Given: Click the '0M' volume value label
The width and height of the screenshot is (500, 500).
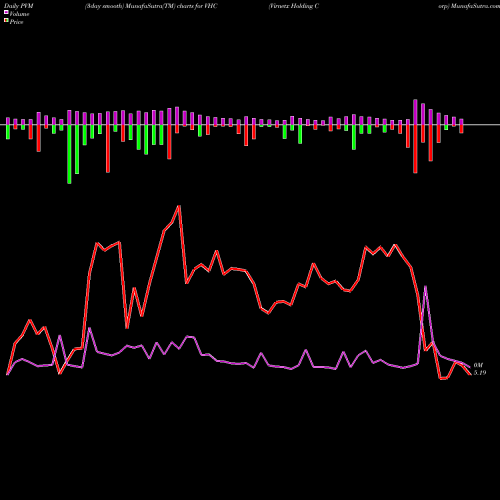Looking at the screenshot, I should (478, 365).
